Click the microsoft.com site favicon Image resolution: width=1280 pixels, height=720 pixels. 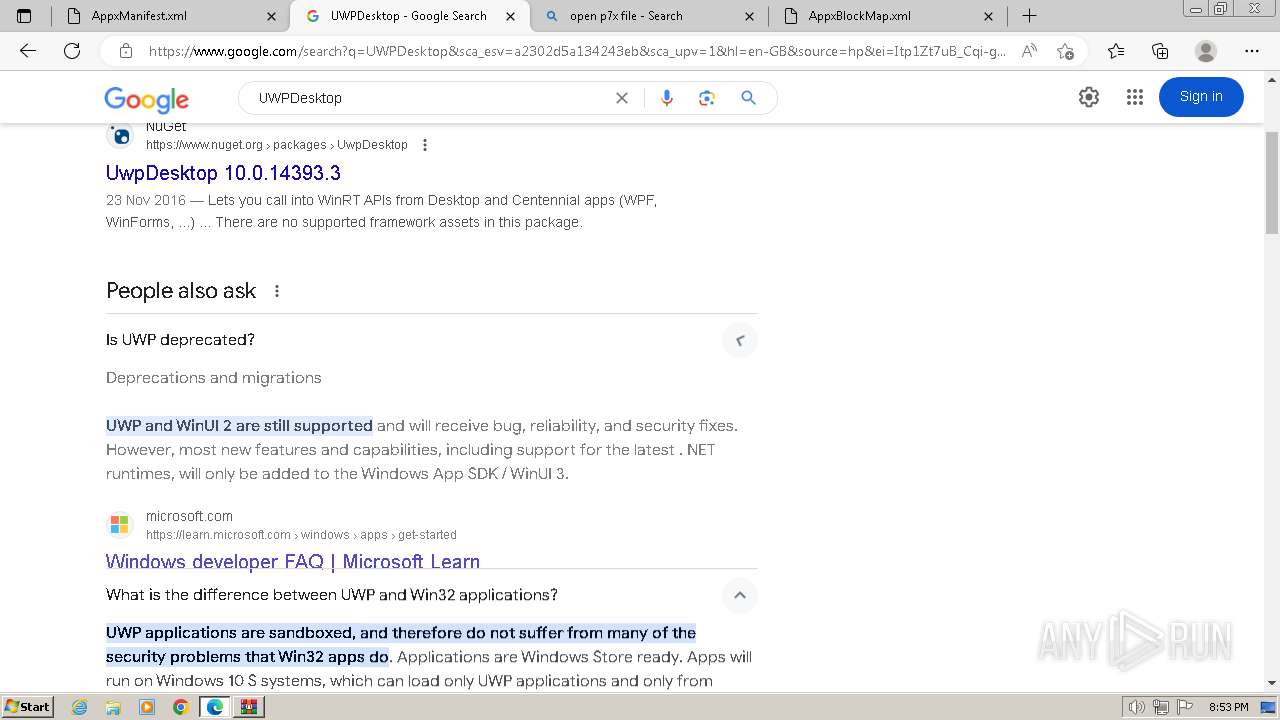(x=120, y=524)
